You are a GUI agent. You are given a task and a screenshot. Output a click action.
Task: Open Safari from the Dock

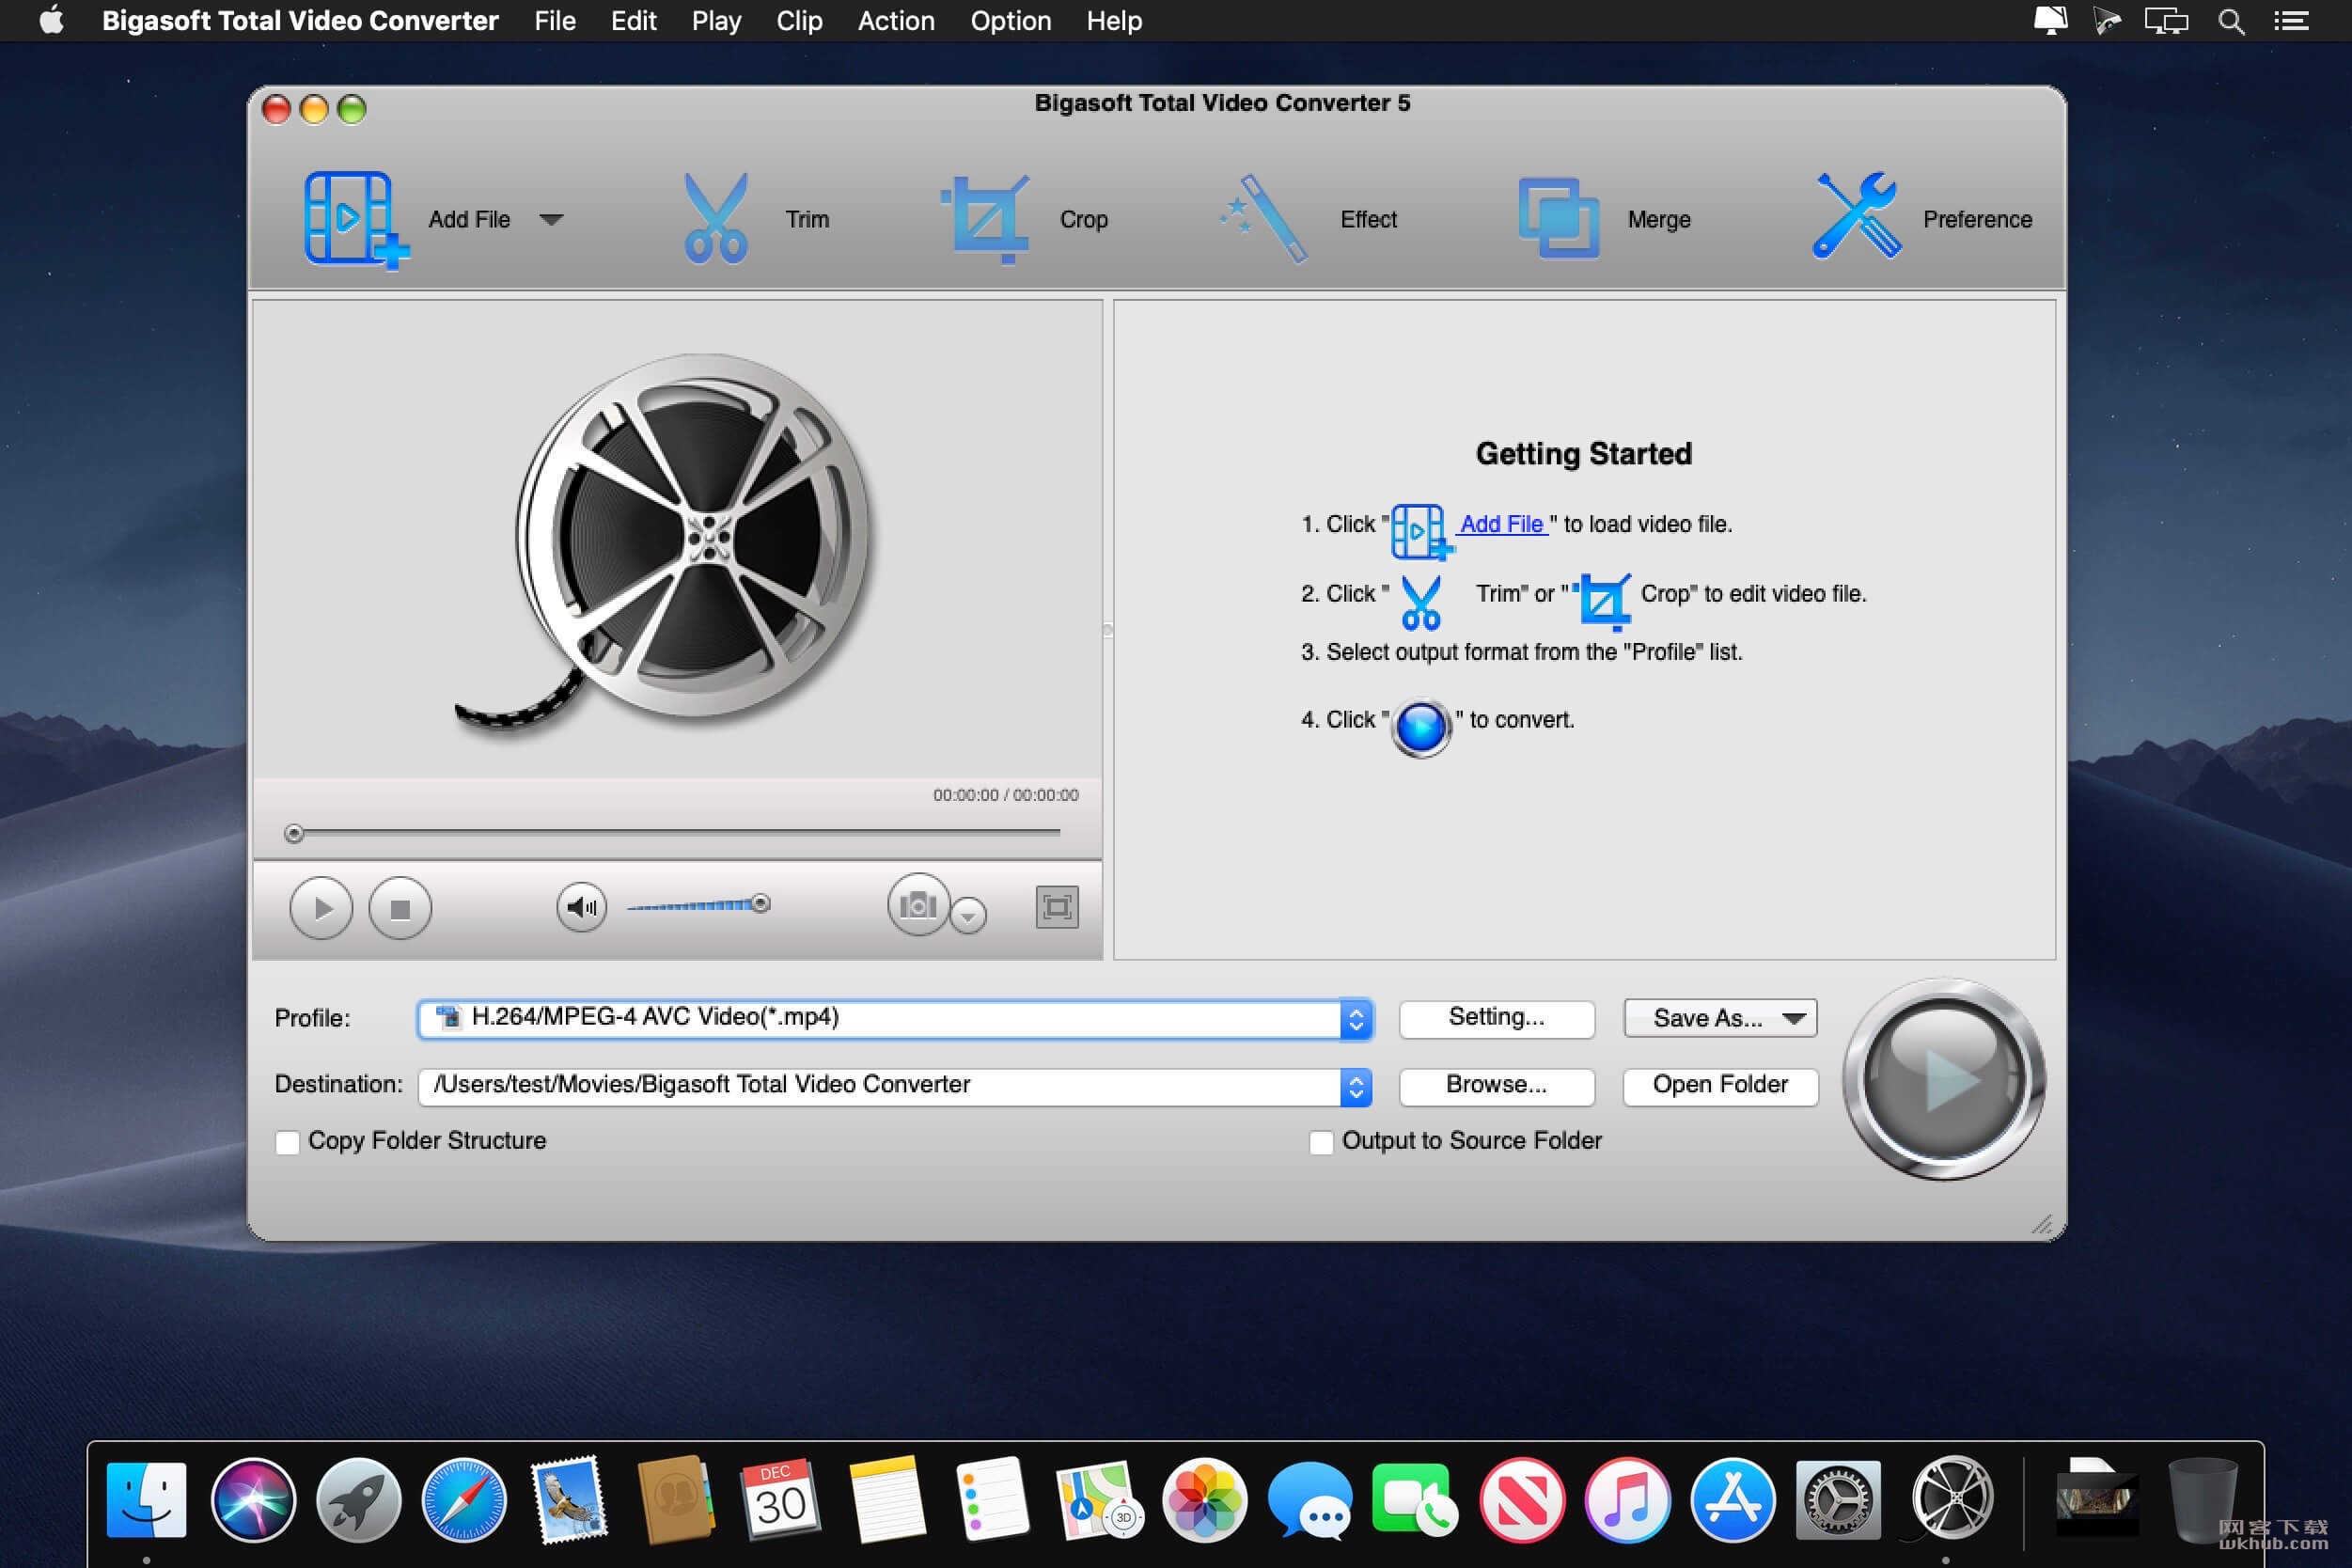coord(464,1500)
